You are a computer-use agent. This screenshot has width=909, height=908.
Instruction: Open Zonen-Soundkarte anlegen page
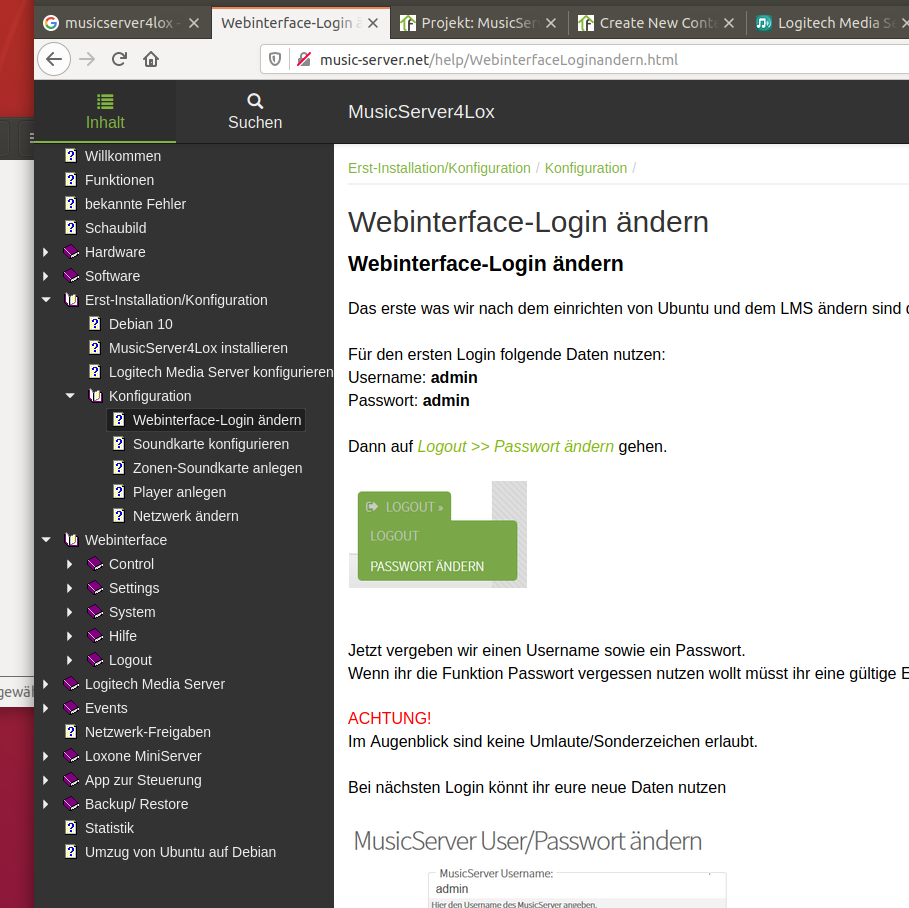point(217,468)
